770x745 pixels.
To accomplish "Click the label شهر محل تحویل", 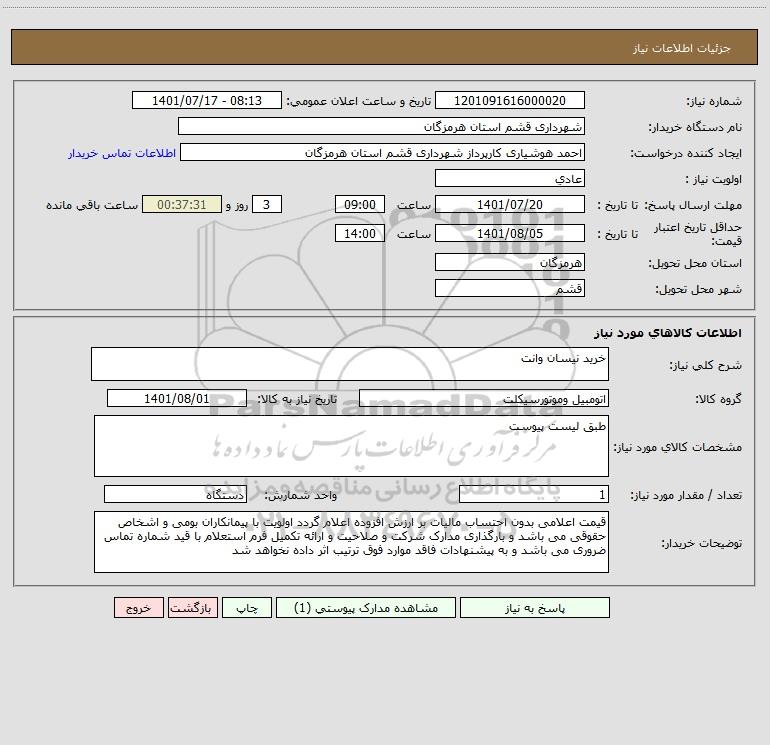I will (x=698, y=289).
